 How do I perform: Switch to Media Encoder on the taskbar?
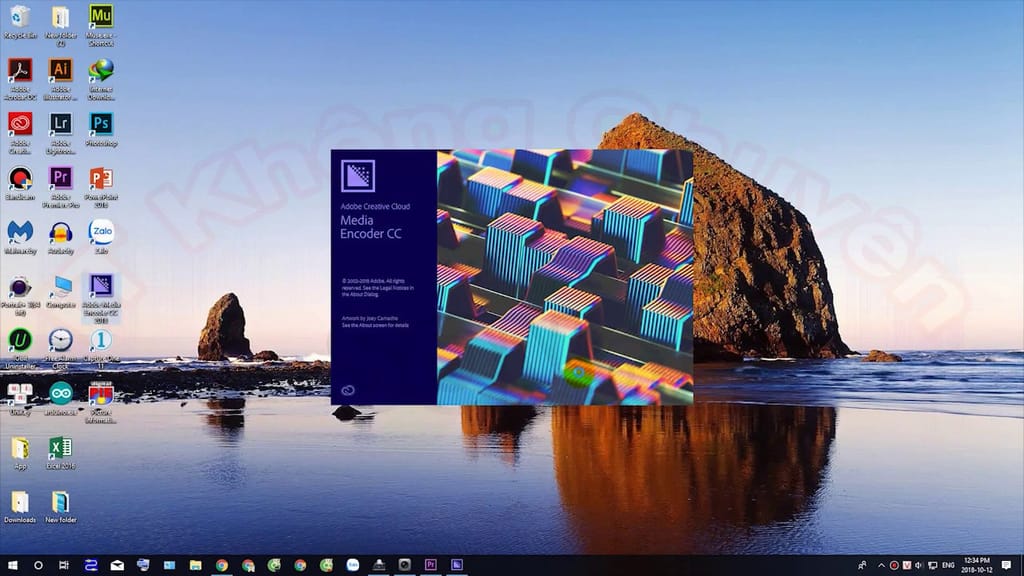coord(456,565)
